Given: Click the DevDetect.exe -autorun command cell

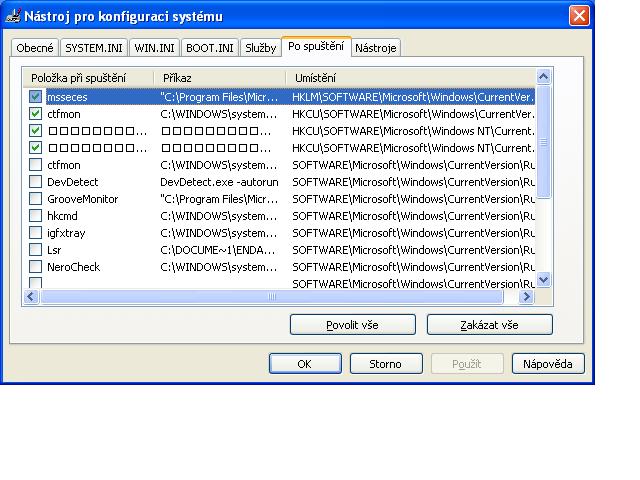Looking at the screenshot, I should 219,182.
